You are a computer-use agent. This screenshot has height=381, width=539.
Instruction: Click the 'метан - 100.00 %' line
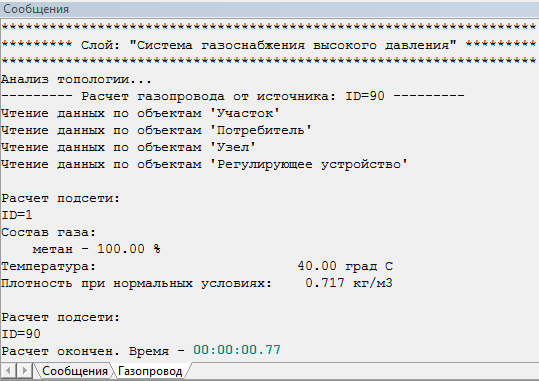[97, 249]
